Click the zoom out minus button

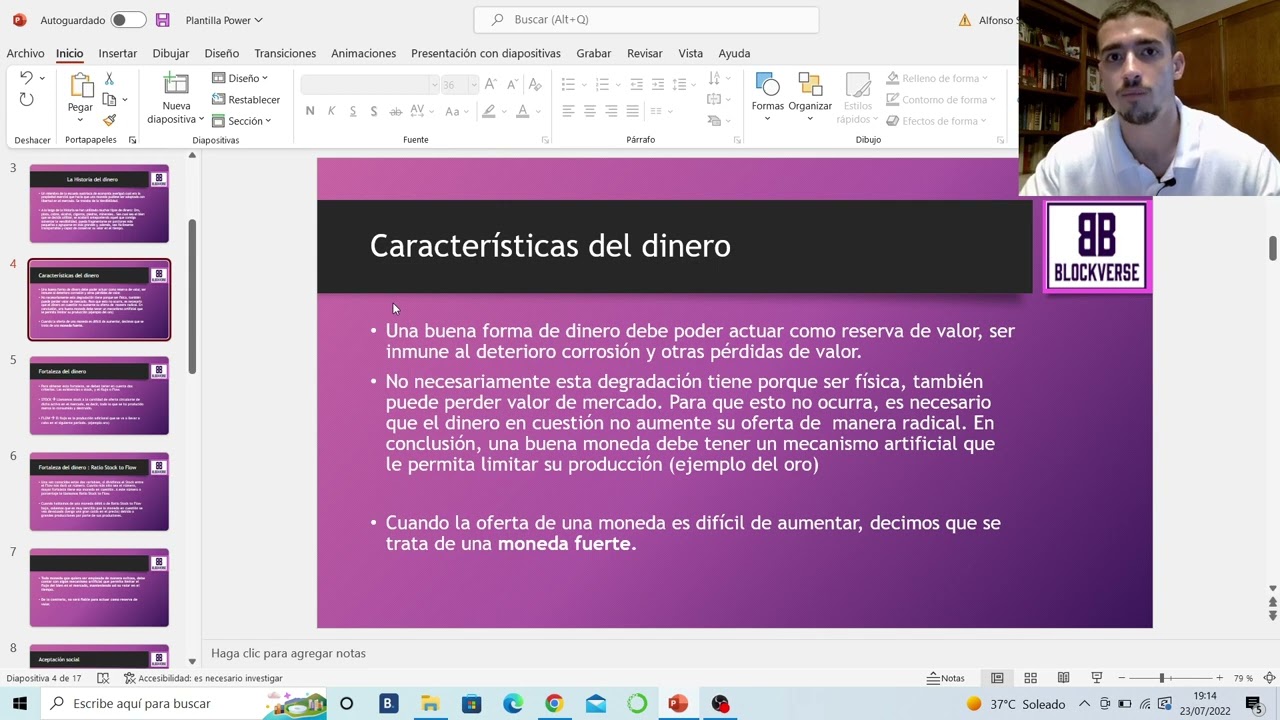pyautogui.click(x=1121, y=678)
